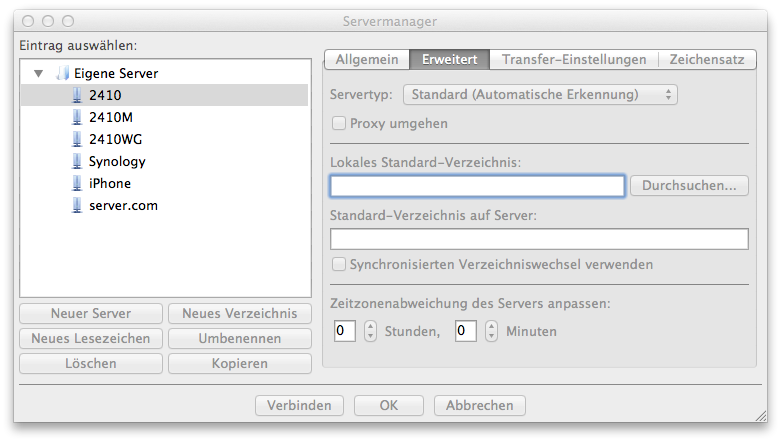Open the Servertyp dropdown menu
The image size is (781, 442).
(x=539, y=95)
